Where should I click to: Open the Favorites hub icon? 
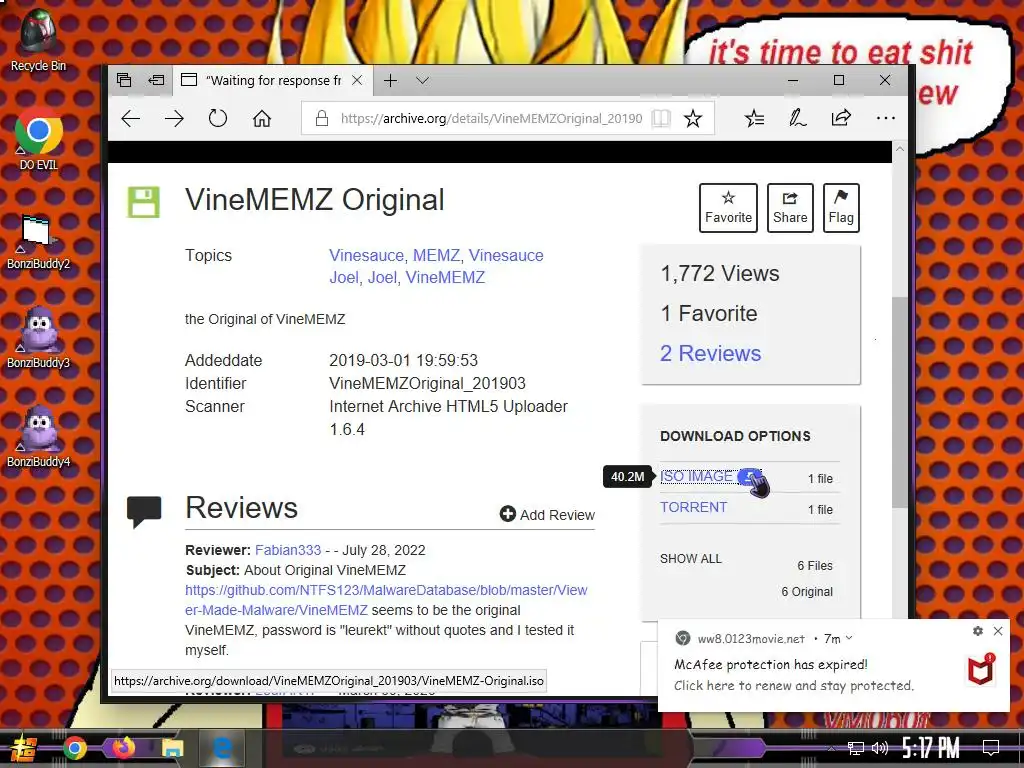pyautogui.click(x=754, y=118)
